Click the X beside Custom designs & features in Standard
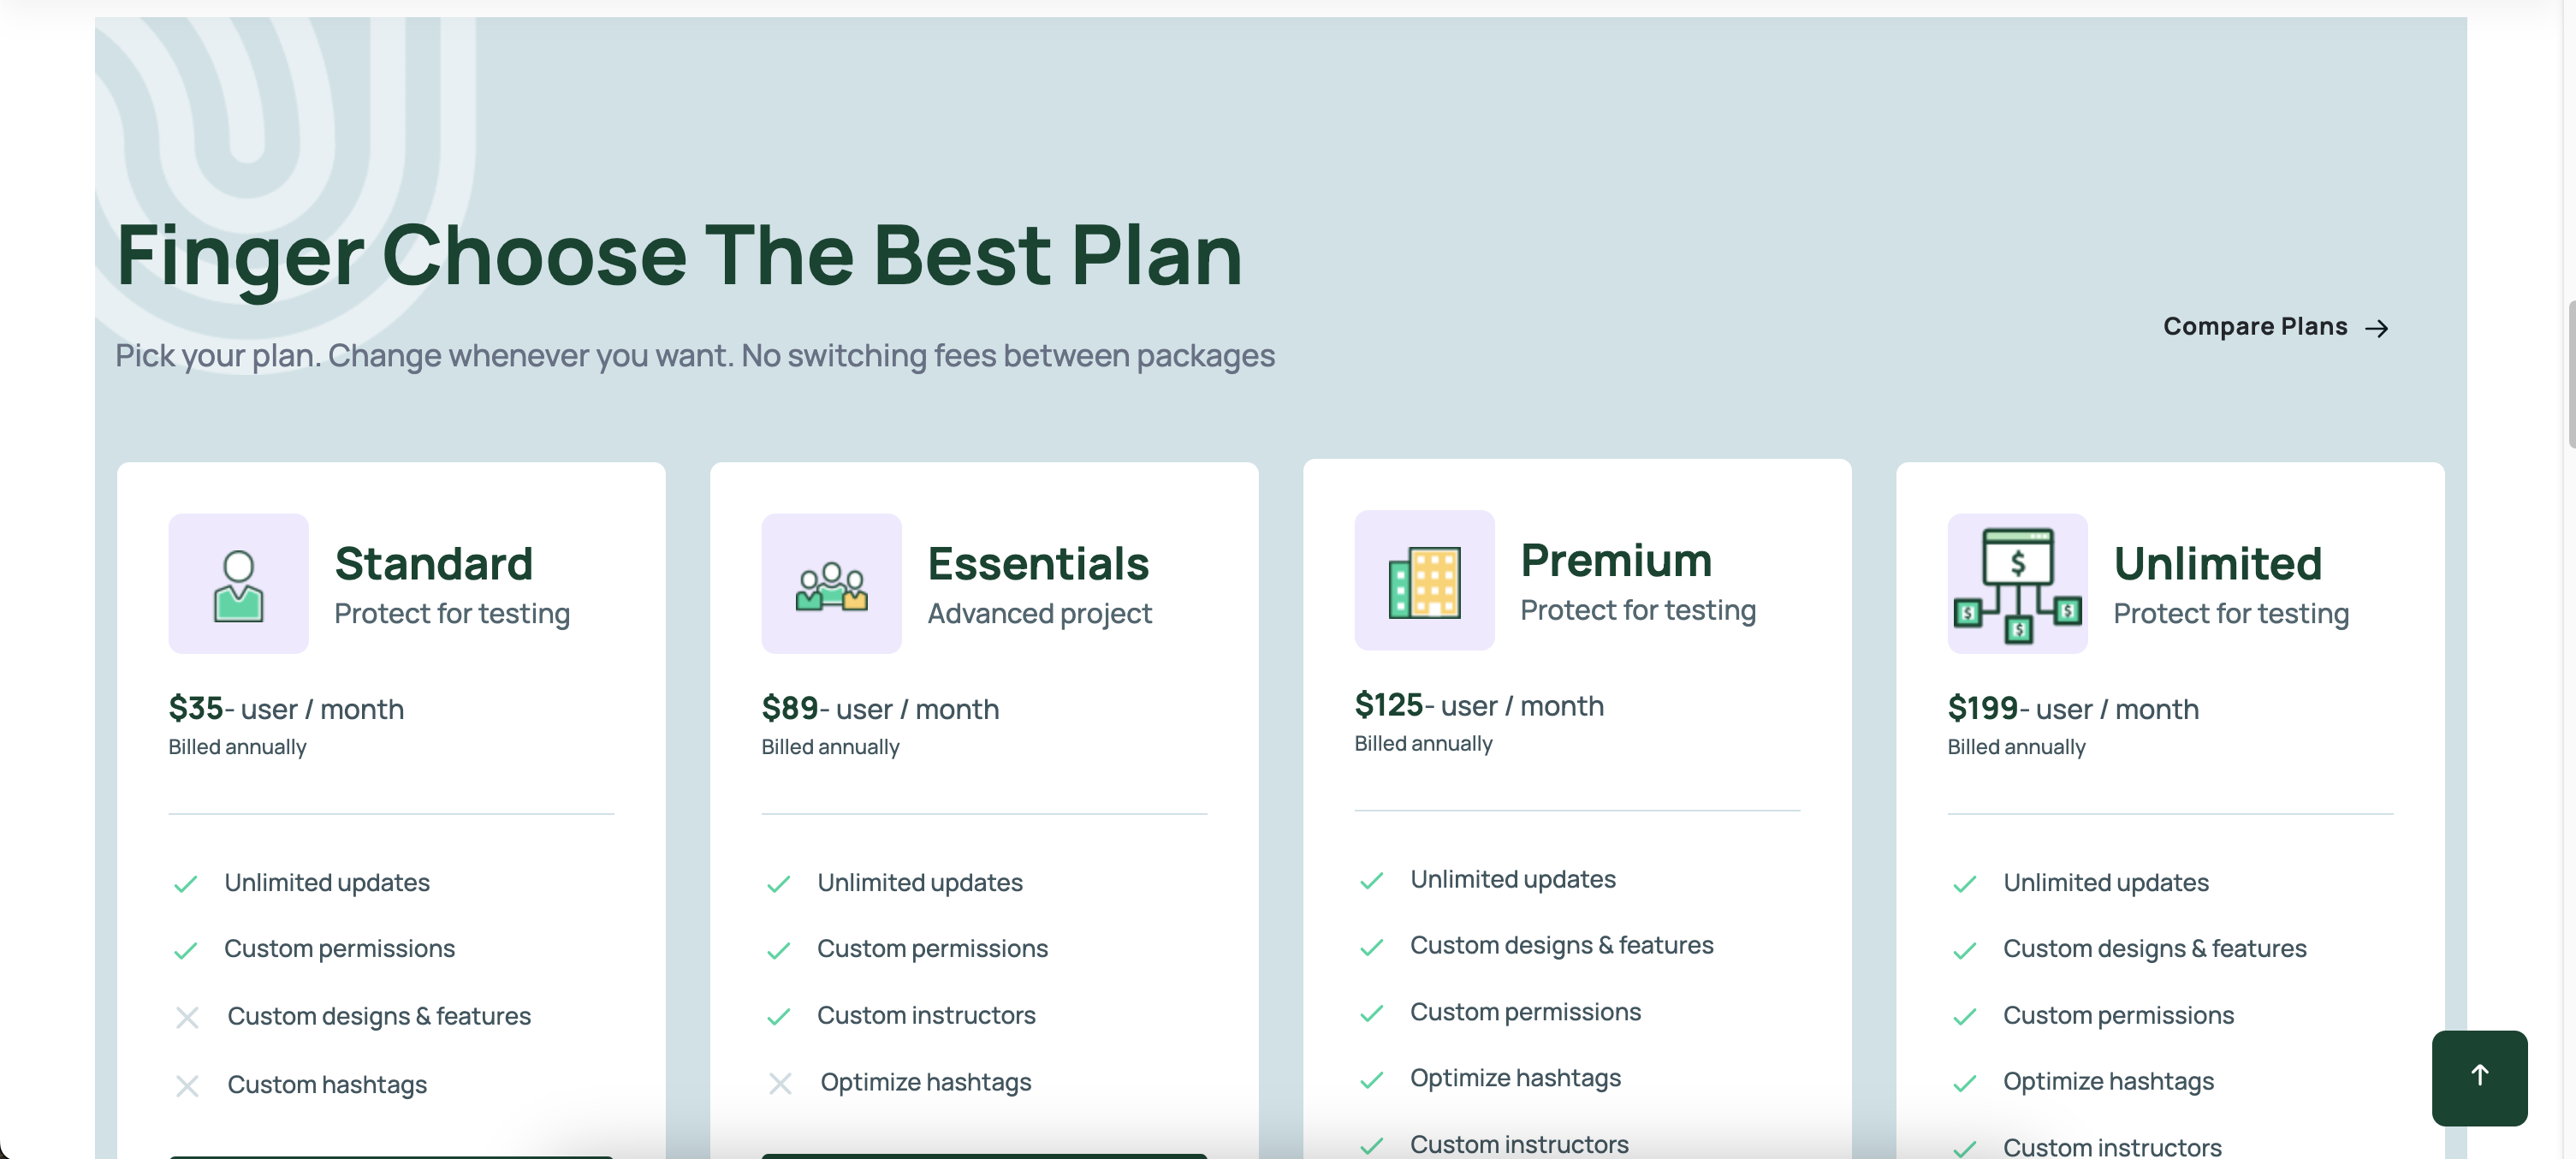The height and width of the screenshot is (1159, 2576). coord(187,1018)
